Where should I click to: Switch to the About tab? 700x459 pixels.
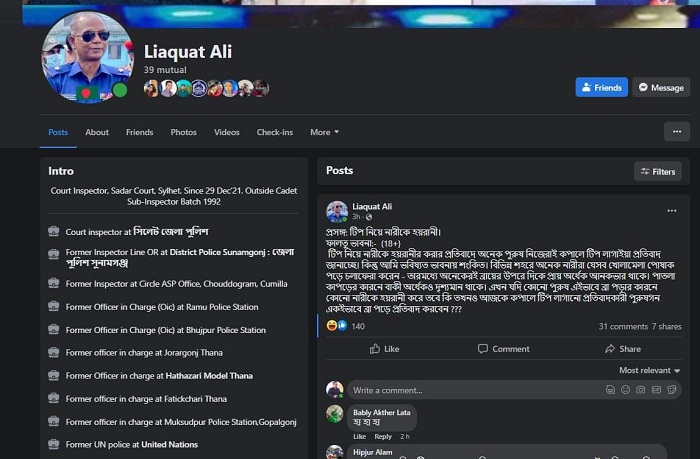[97, 132]
